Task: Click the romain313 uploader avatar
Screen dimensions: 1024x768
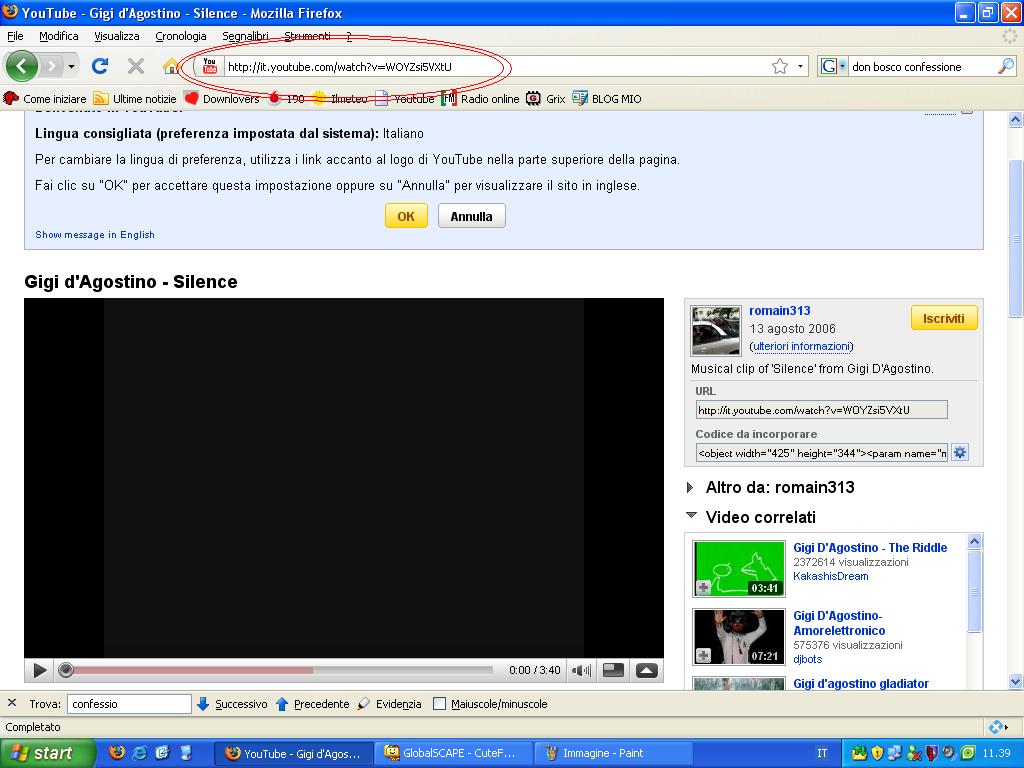Action: coord(716,330)
